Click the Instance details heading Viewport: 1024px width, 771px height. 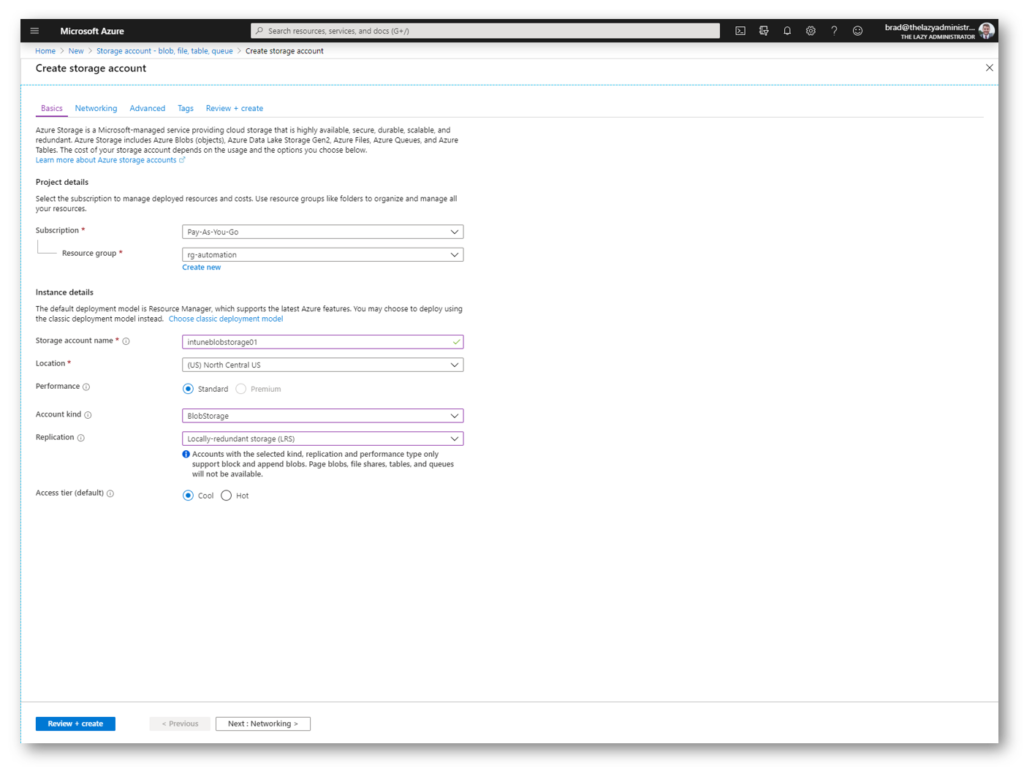(65, 292)
